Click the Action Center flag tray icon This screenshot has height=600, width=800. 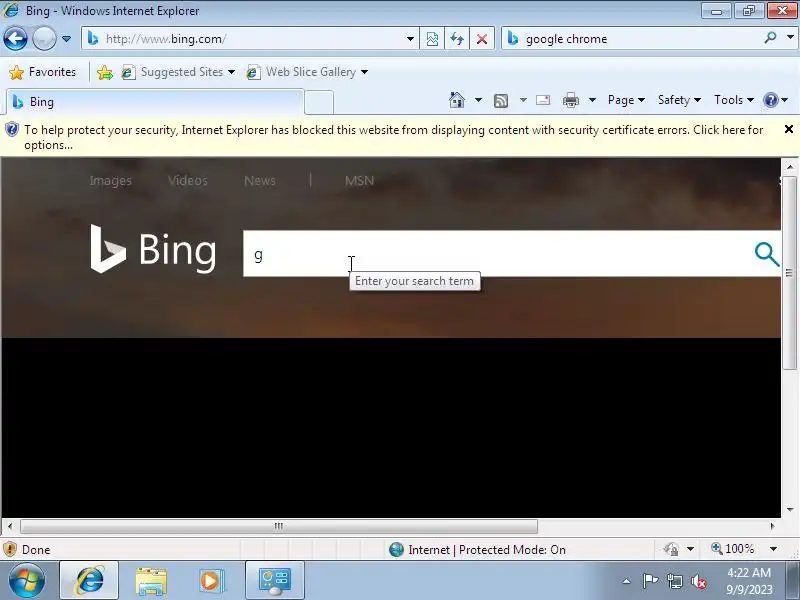650,581
